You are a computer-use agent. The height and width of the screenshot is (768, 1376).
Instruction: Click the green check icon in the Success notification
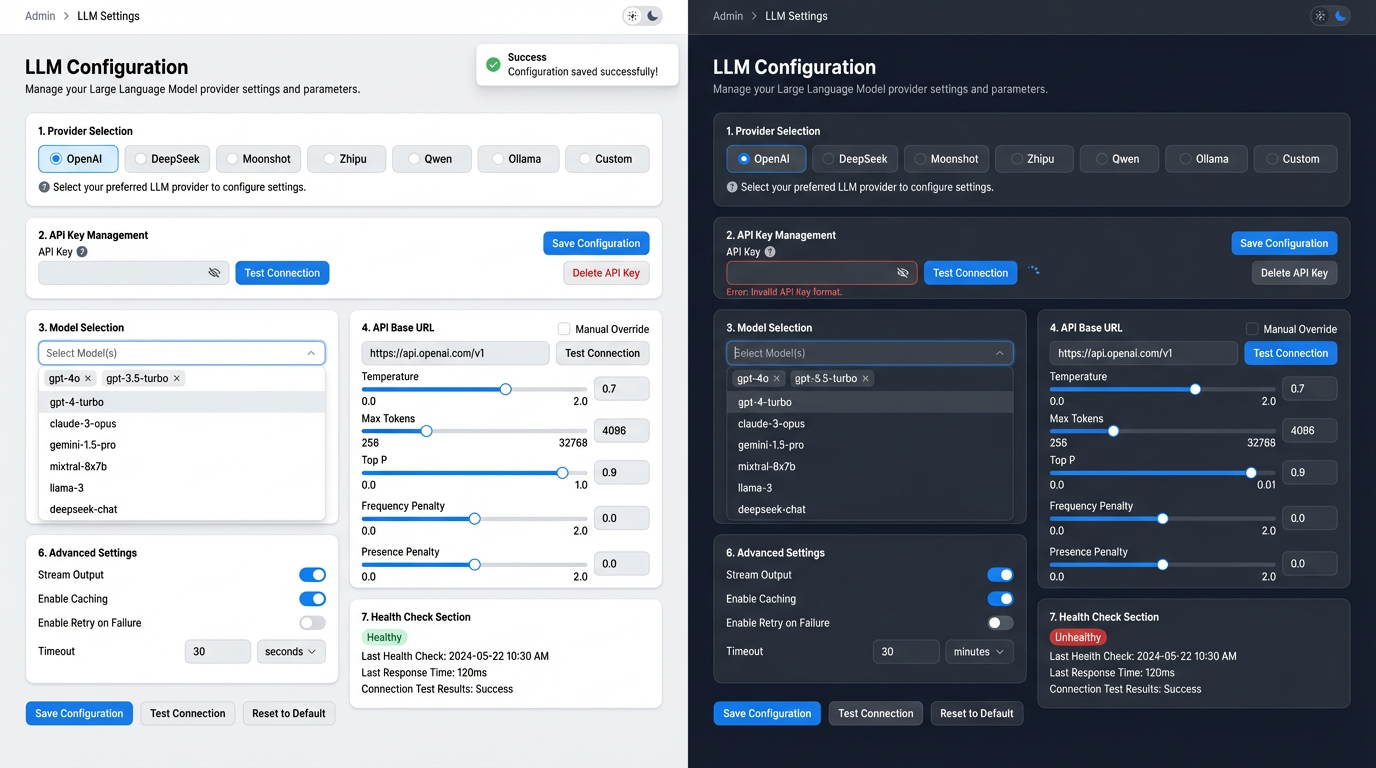tap(493, 65)
